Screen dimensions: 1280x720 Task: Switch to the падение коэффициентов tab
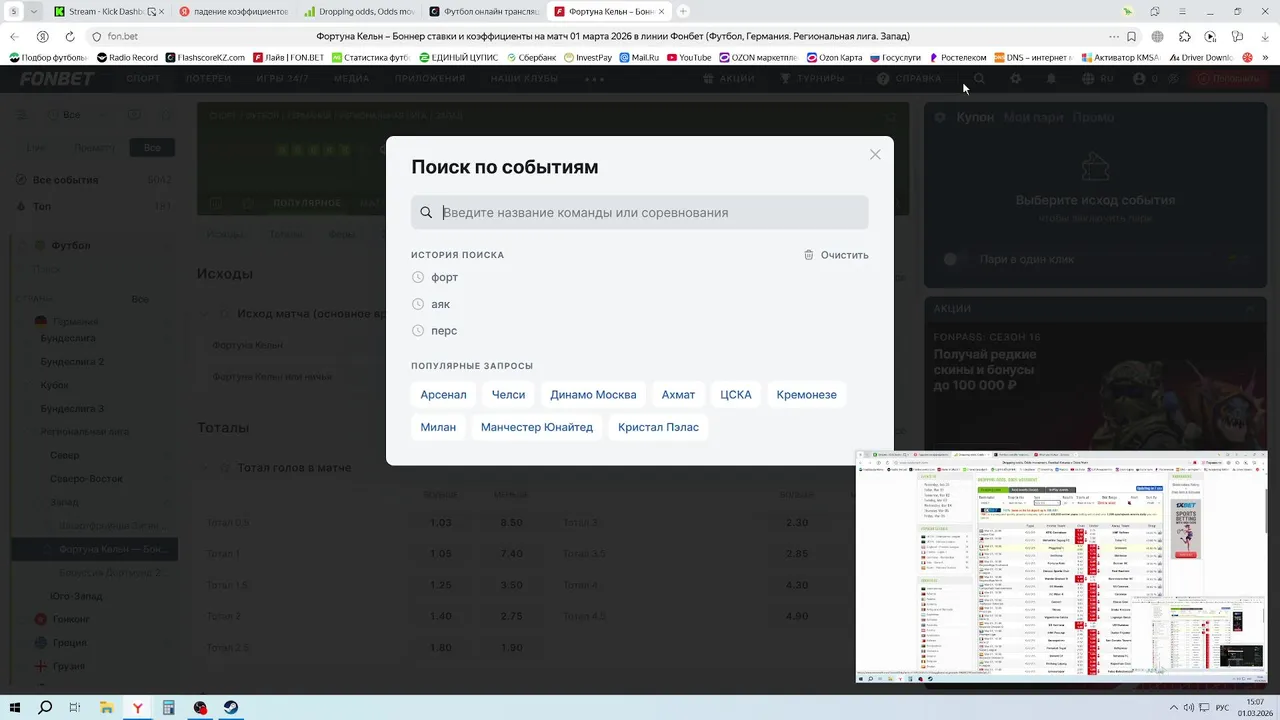pos(234,11)
